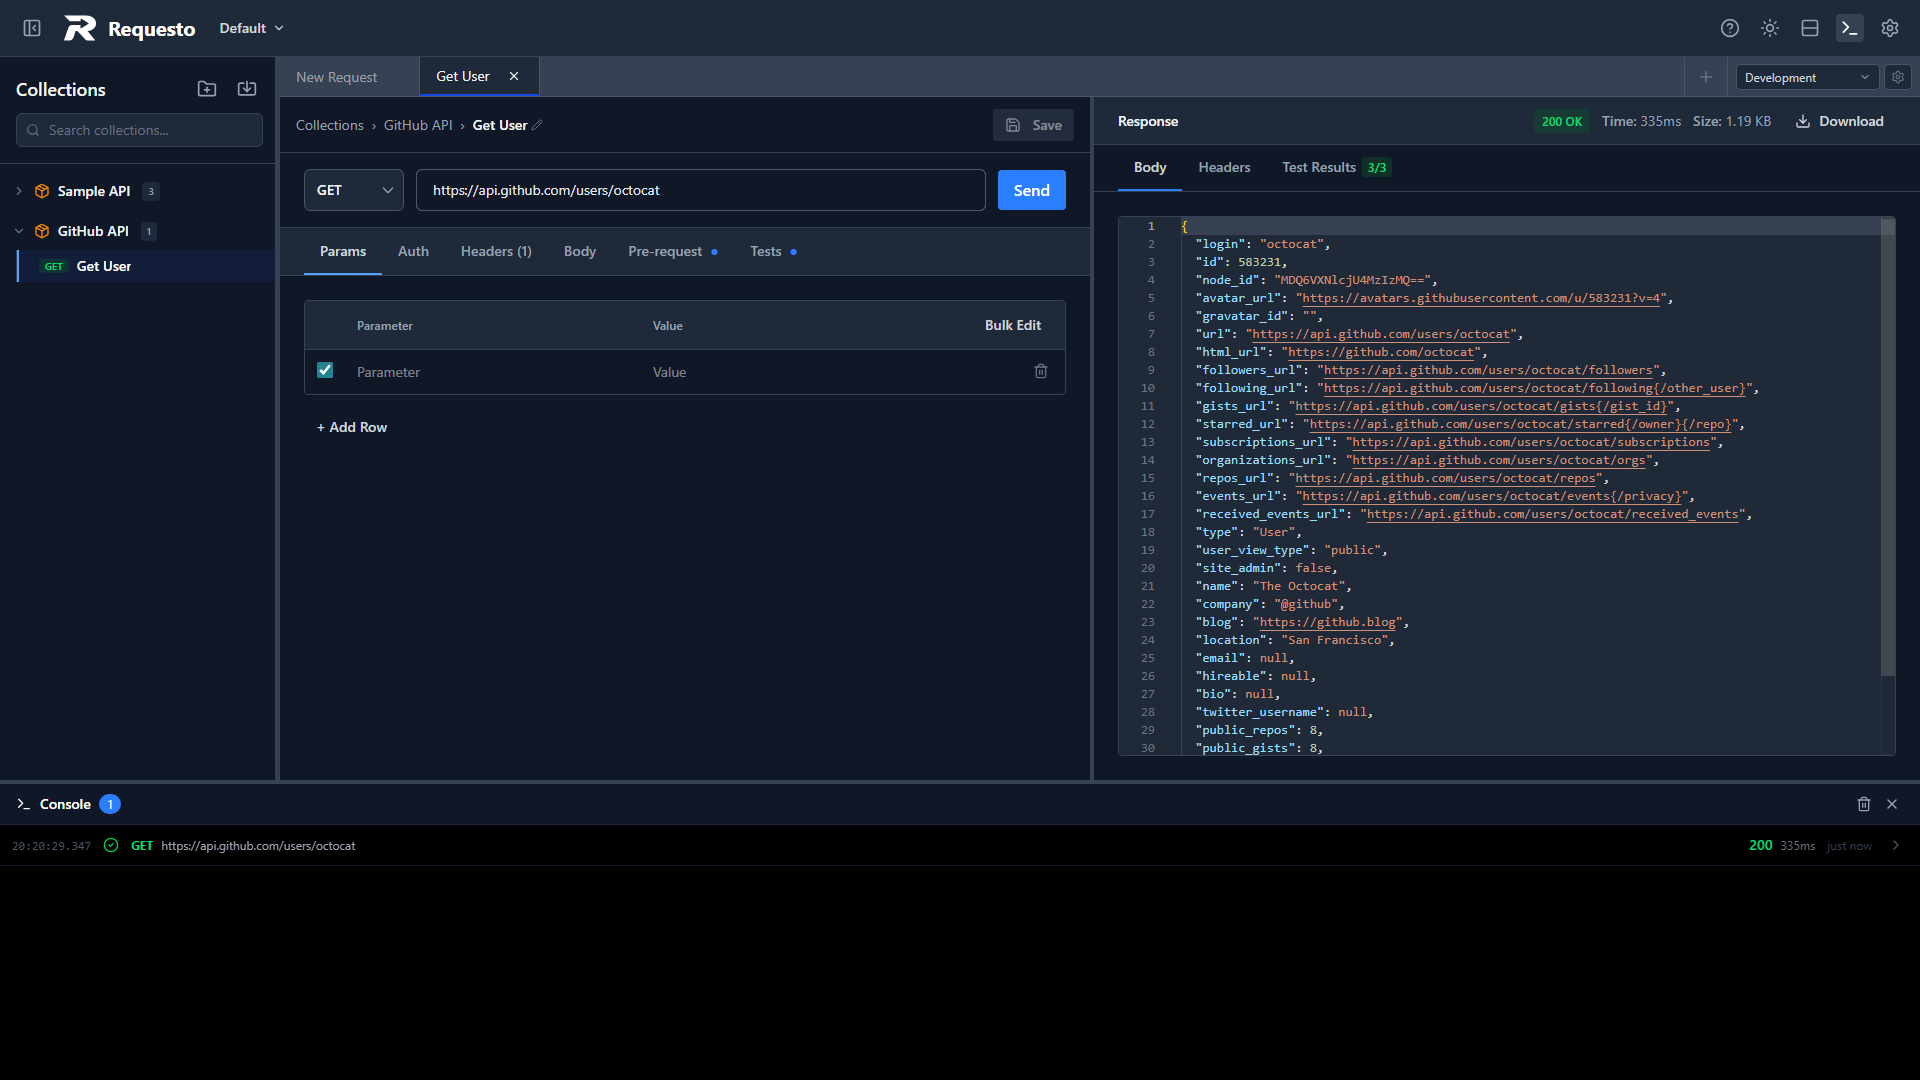Delete the parameter row with the trash icon
The height and width of the screenshot is (1080, 1920).
pyautogui.click(x=1041, y=371)
